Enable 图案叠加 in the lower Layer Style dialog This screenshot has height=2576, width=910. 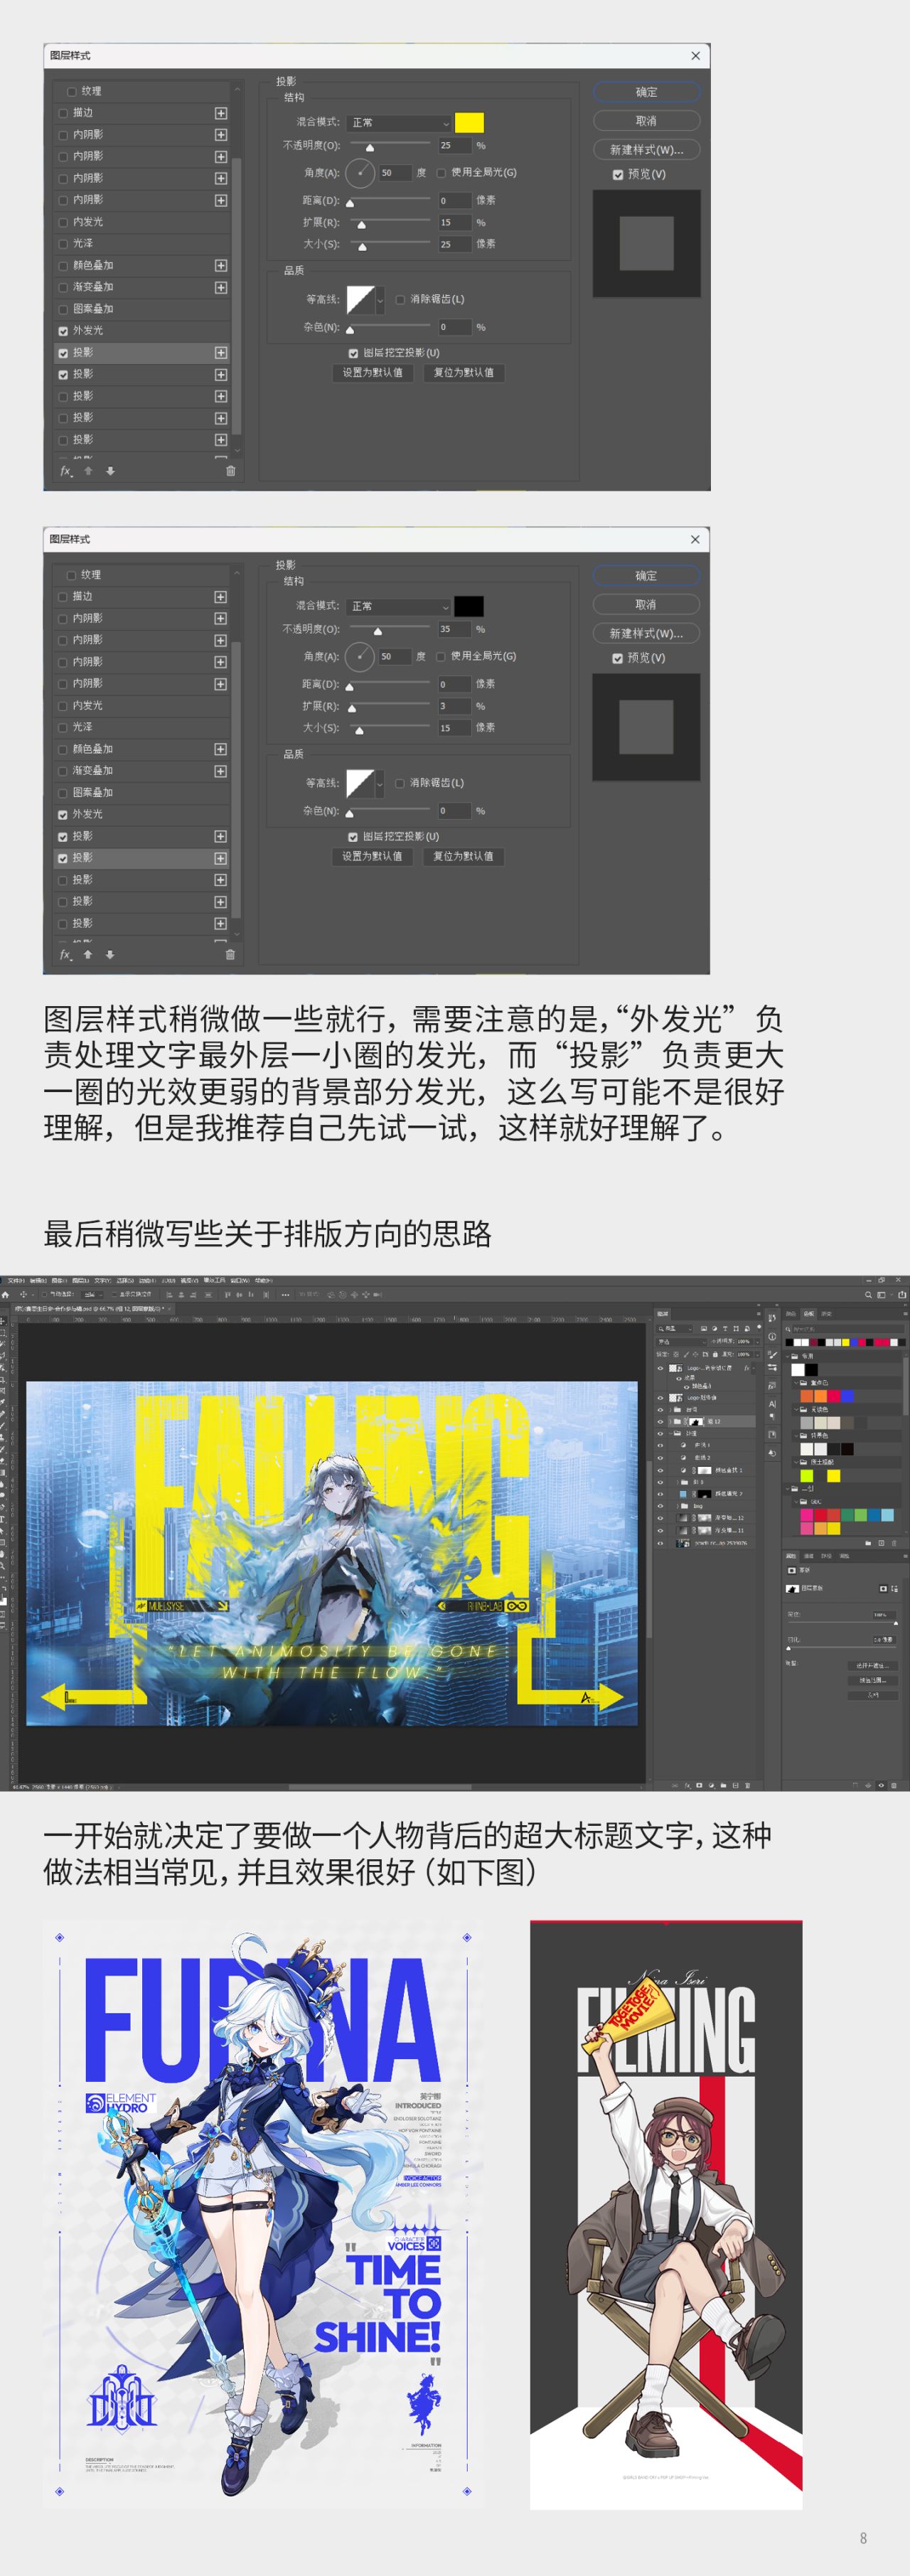(x=63, y=793)
